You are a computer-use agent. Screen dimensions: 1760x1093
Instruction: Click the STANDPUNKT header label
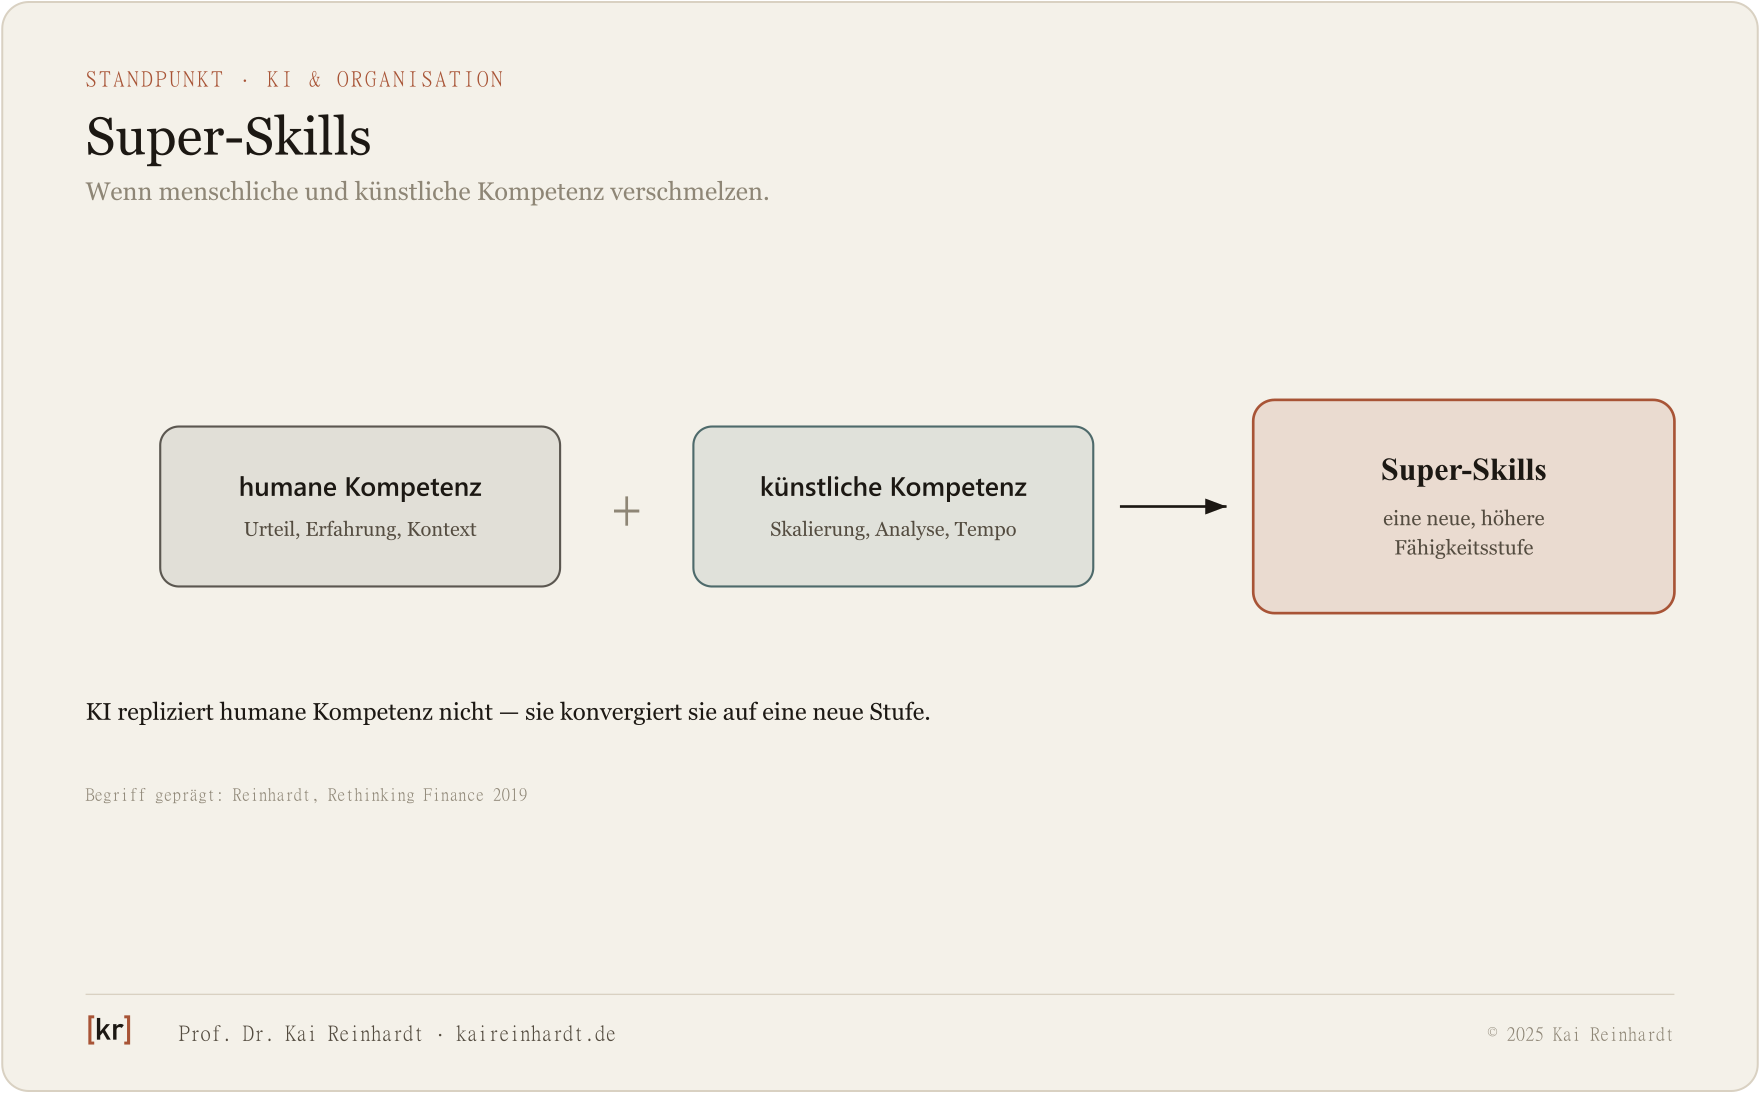pos(155,80)
